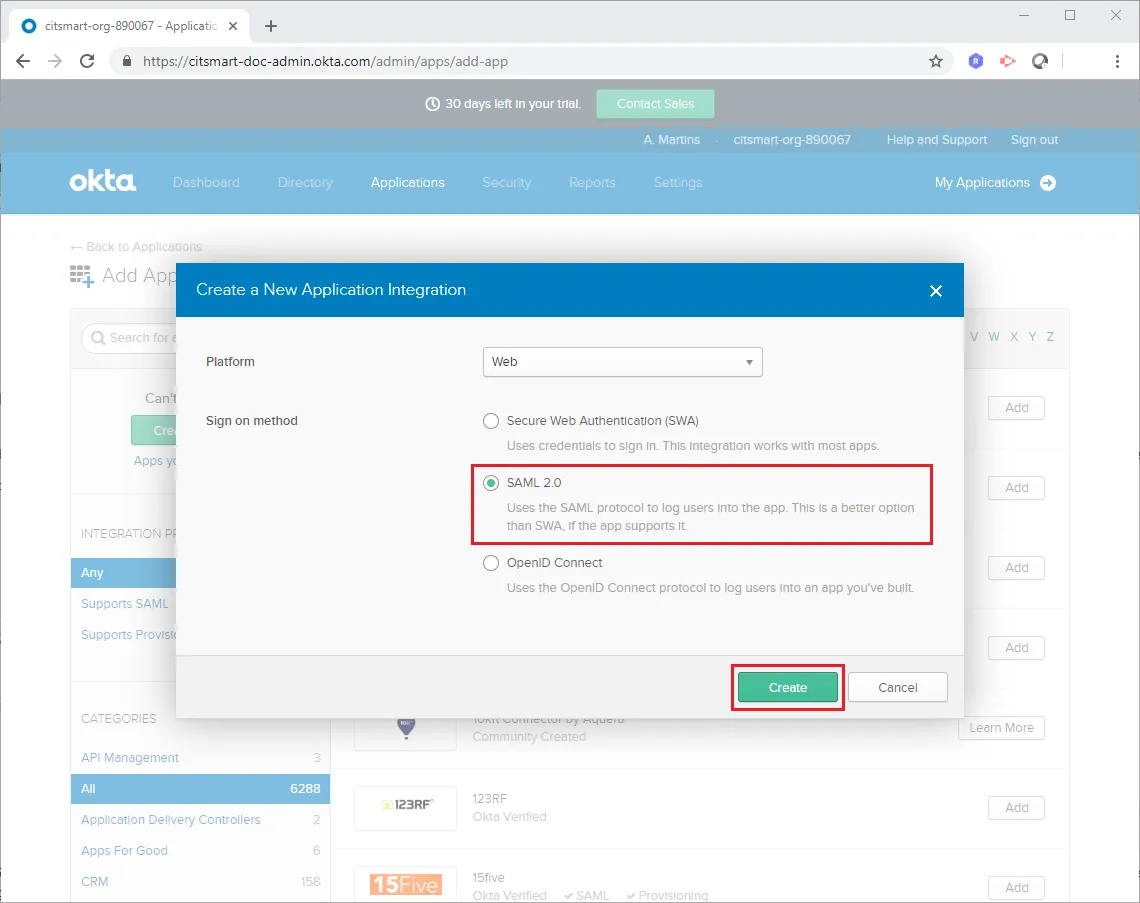The width and height of the screenshot is (1140, 903).
Task: Click the red extension icon in toolbar
Action: [1008, 61]
